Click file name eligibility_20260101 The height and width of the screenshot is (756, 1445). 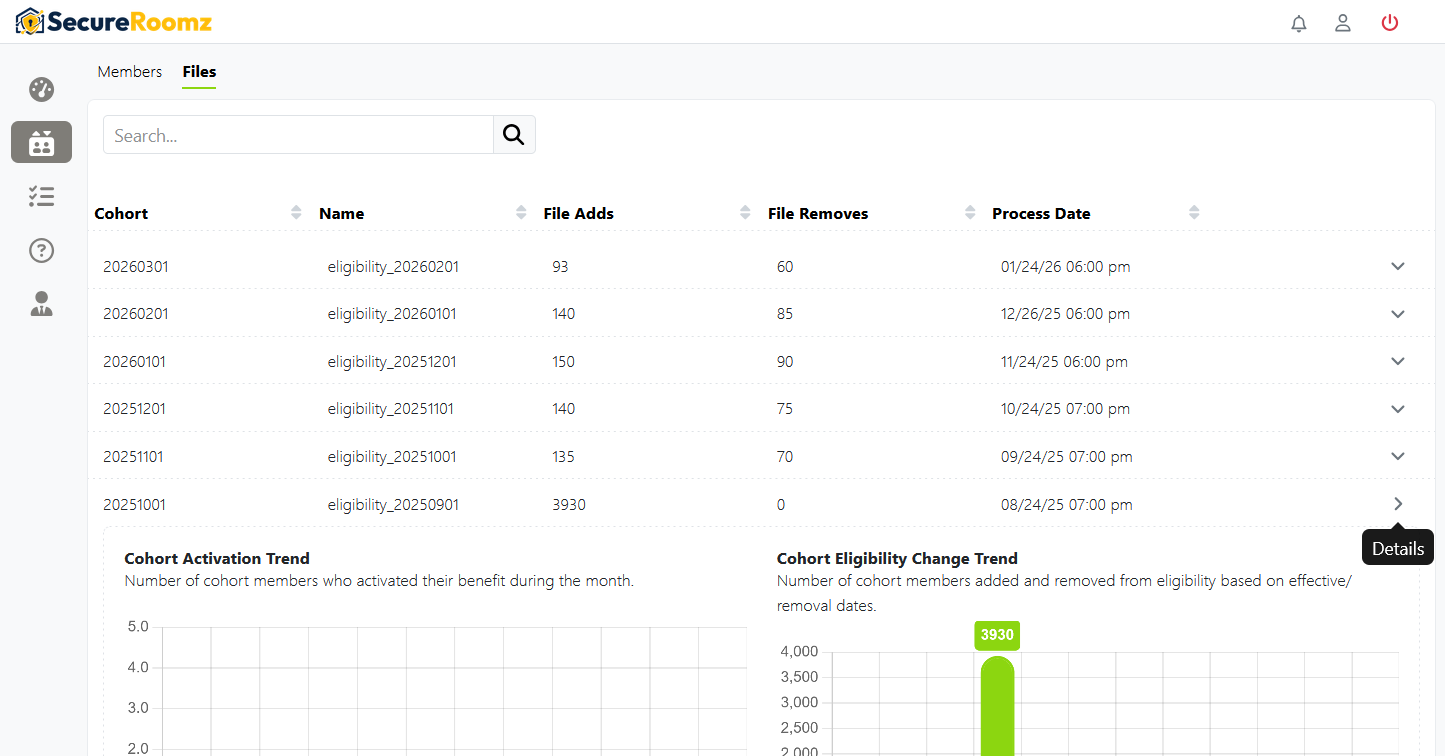coord(392,314)
